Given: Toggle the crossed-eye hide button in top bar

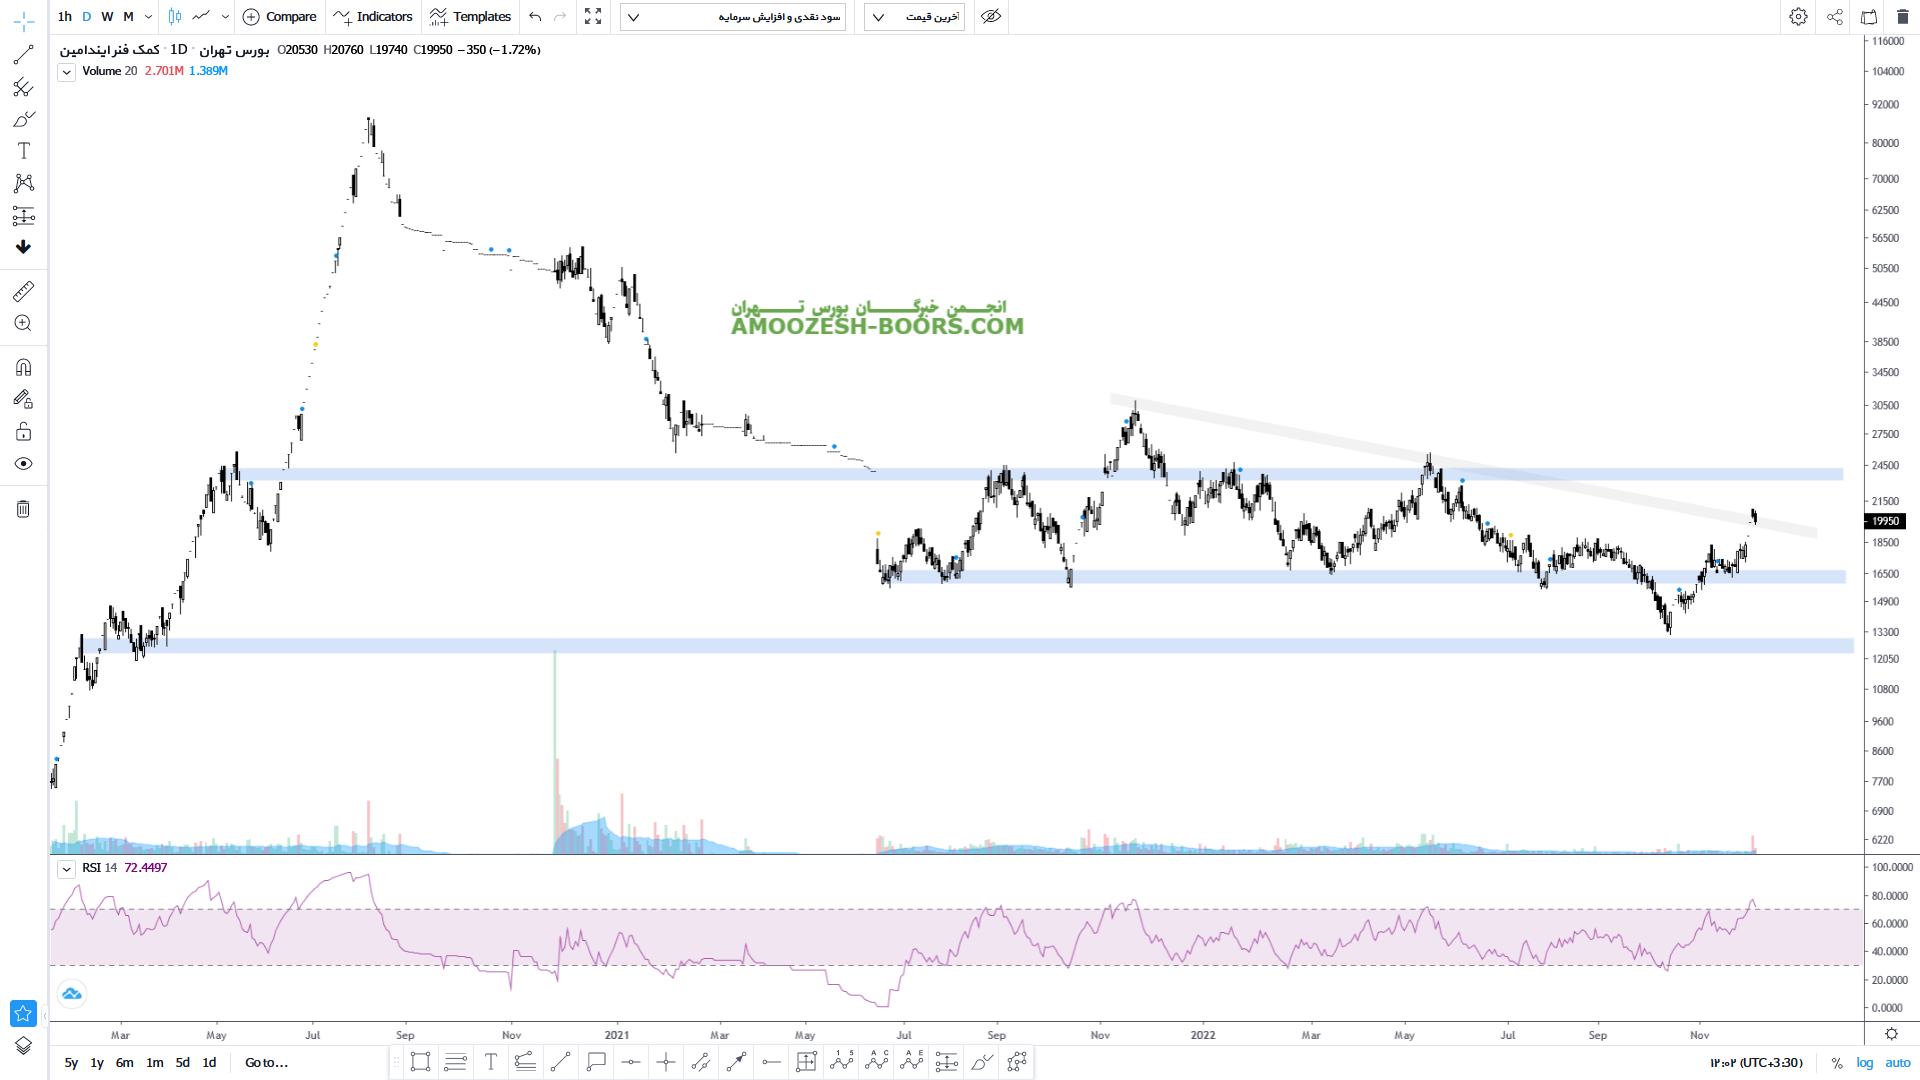Looking at the screenshot, I should tap(990, 17).
